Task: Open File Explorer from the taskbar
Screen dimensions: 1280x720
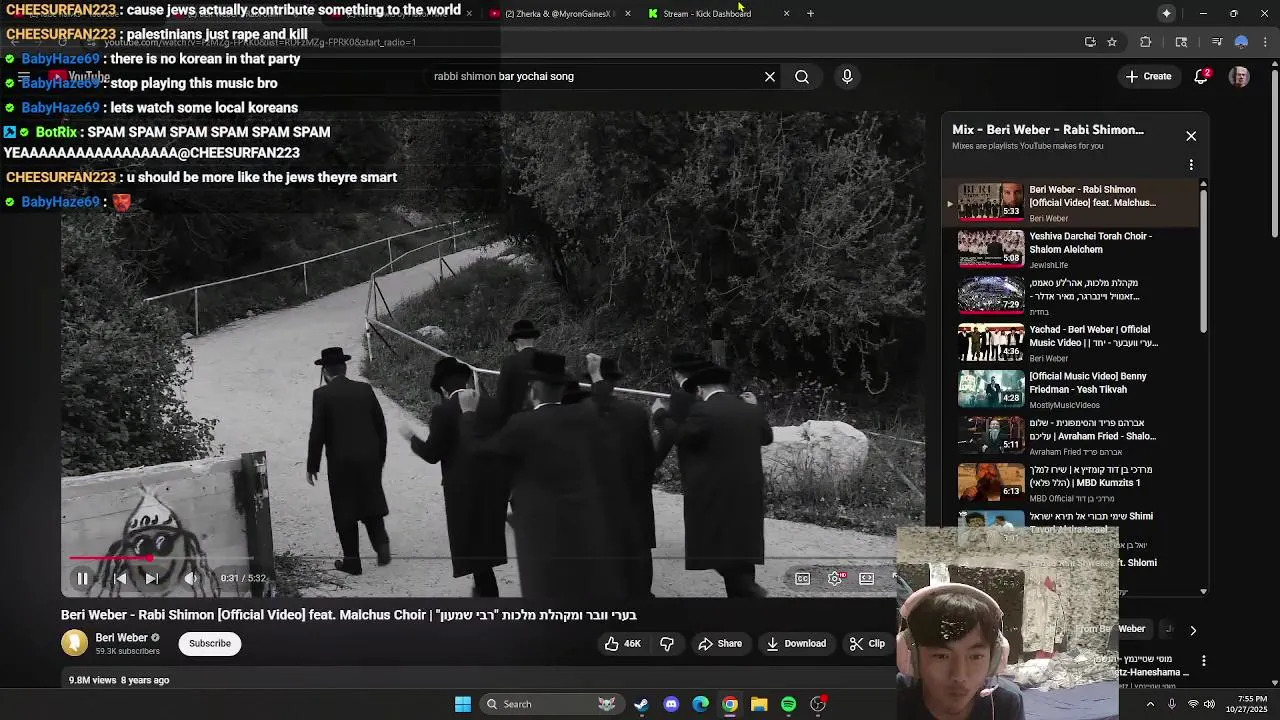Action: [759, 704]
